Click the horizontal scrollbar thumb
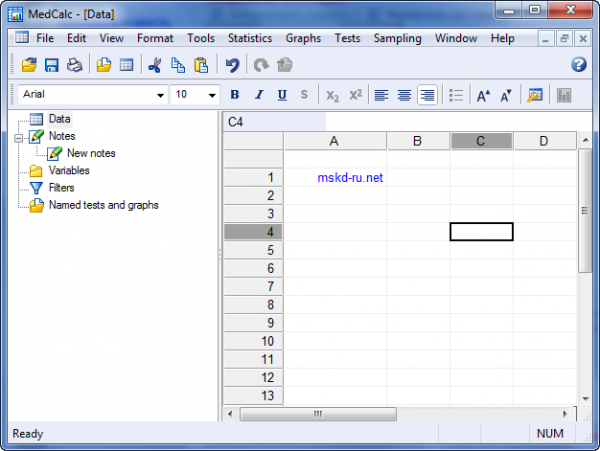This screenshot has width=600, height=451. coord(318,414)
